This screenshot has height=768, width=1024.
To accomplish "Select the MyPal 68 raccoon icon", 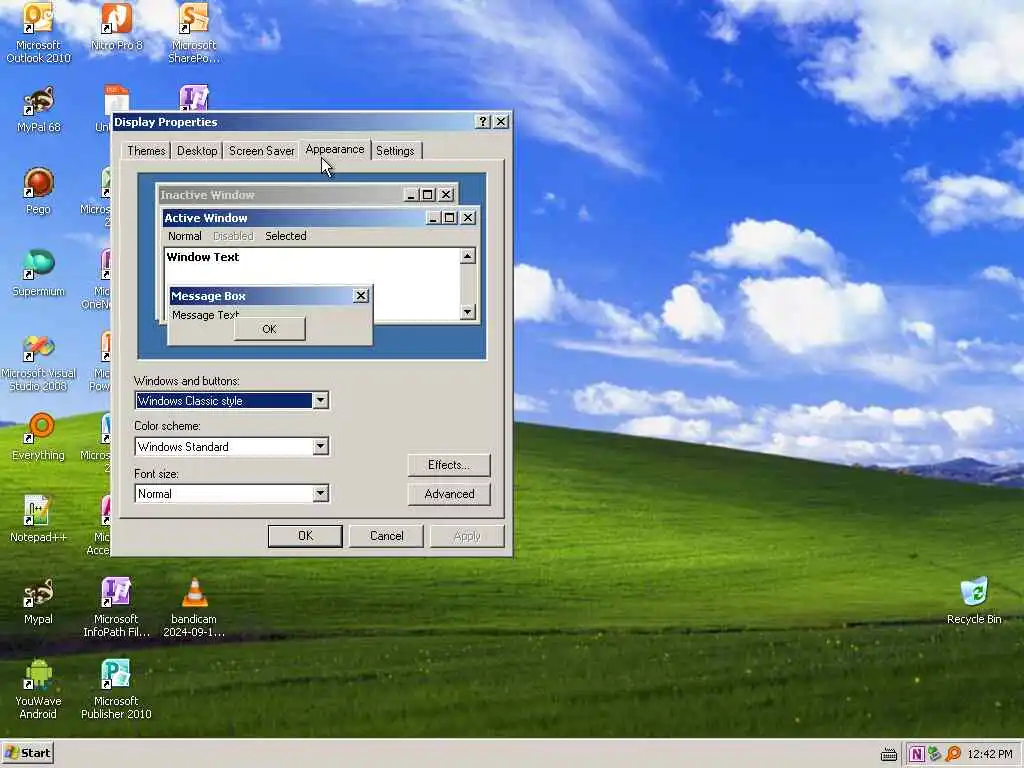I will click(x=38, y=110).
